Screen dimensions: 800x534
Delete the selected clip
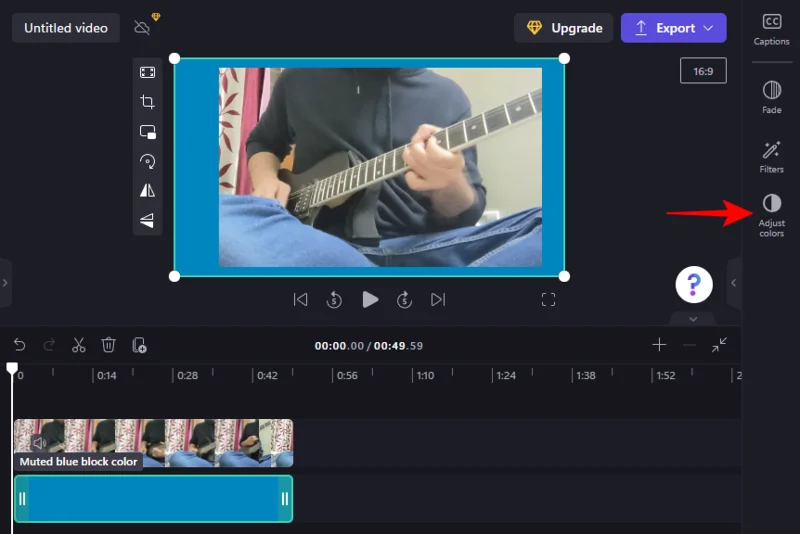108,345
